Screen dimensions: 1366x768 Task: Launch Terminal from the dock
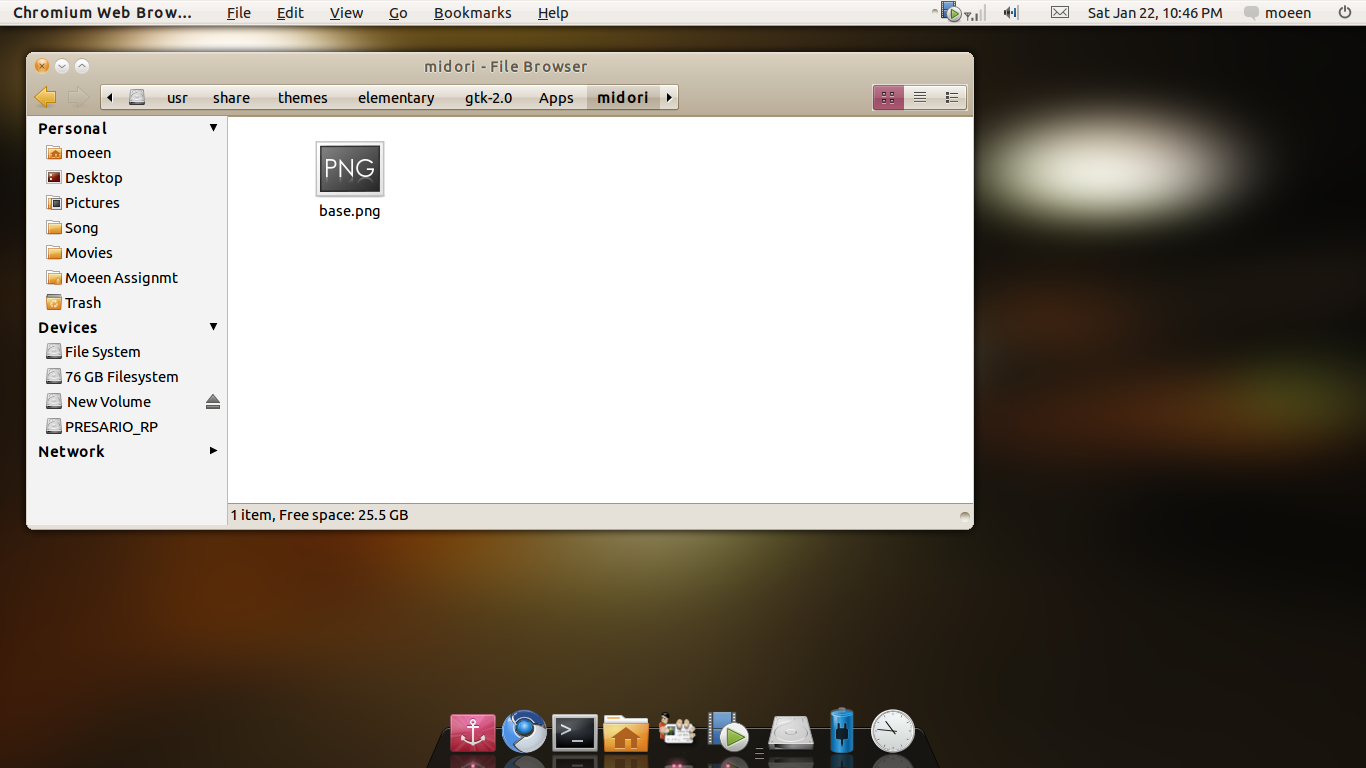(575, 733)
